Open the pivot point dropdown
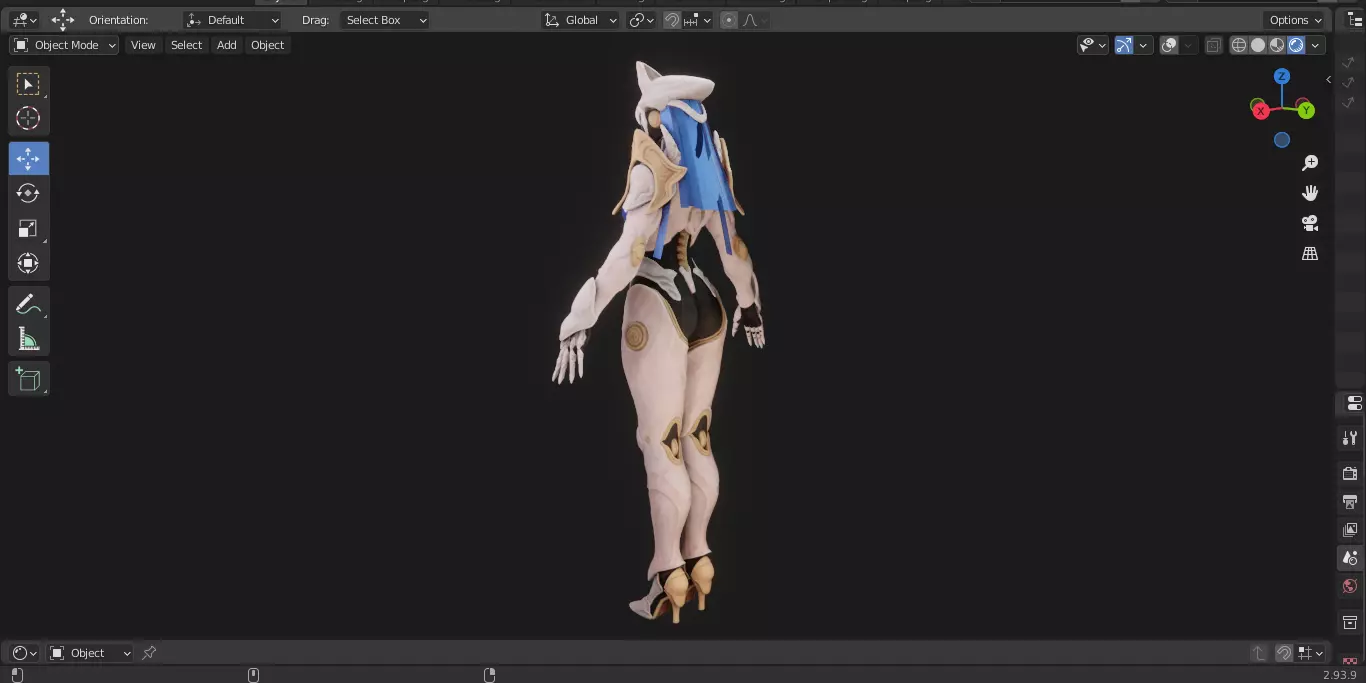Viewport: 1366px width, 683px height. pyautogui.click(x=641, y=20)
